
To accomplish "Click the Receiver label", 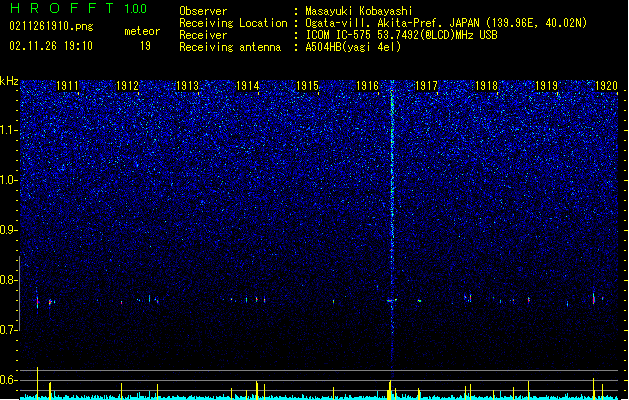I will pos(203,35).
